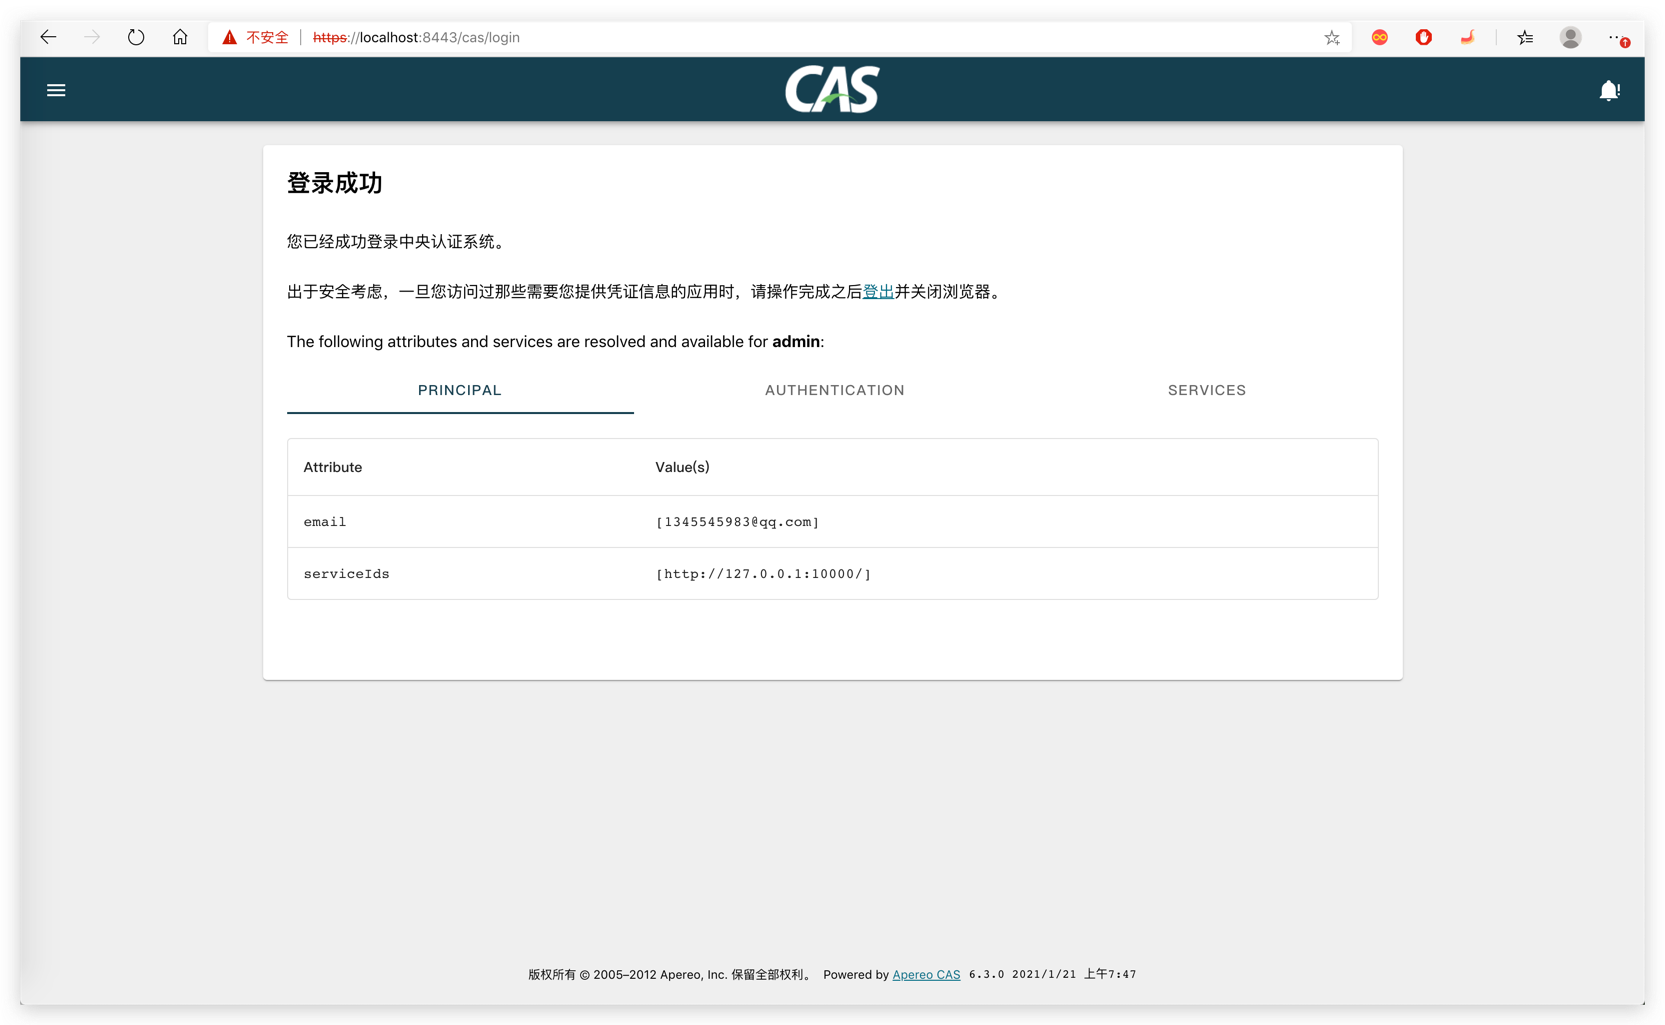Image resolution: width=1665 pixels, height=1025 pixels.
Task: Select the PRINCIPAL tab
Action: [460, 390]
